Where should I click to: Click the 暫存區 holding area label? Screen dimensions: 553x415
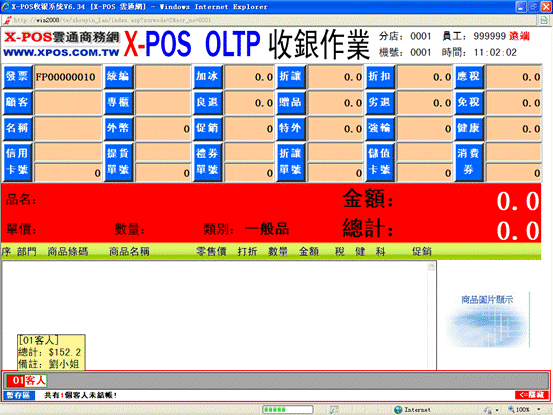pyautogui.click(x=19, y=395)
